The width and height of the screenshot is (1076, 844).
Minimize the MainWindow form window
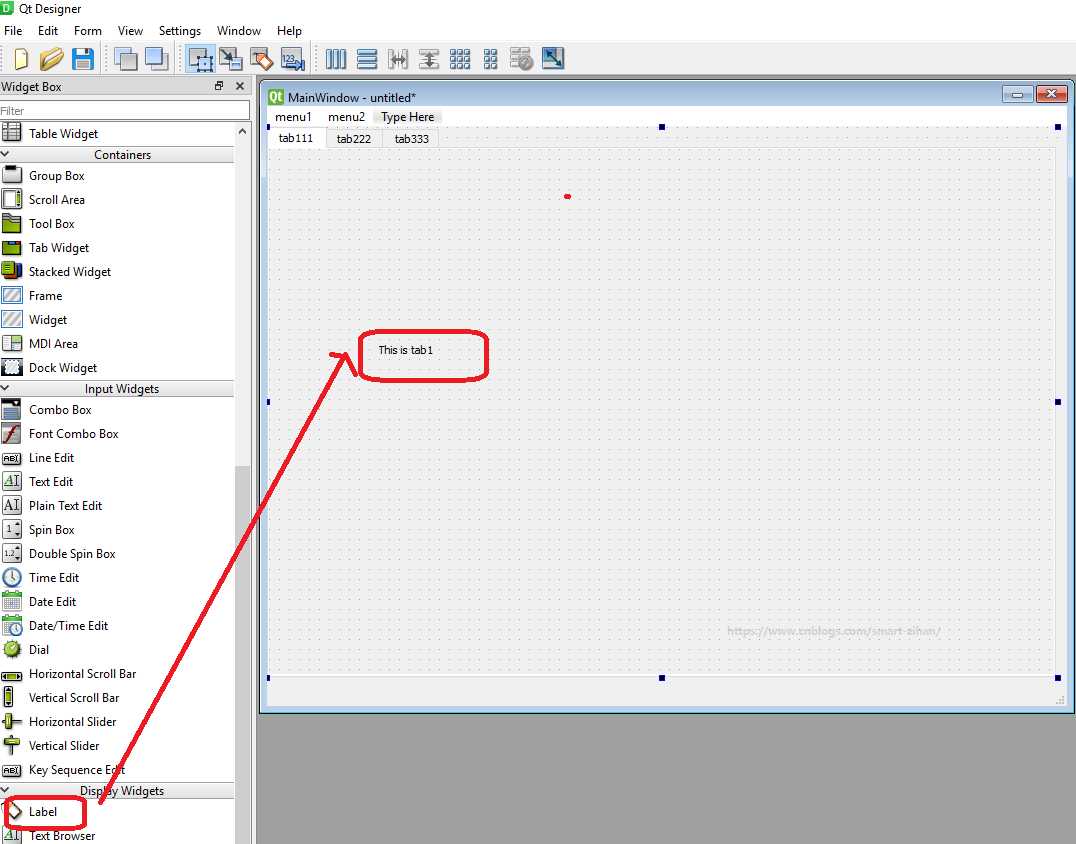tap(1017, 95)
